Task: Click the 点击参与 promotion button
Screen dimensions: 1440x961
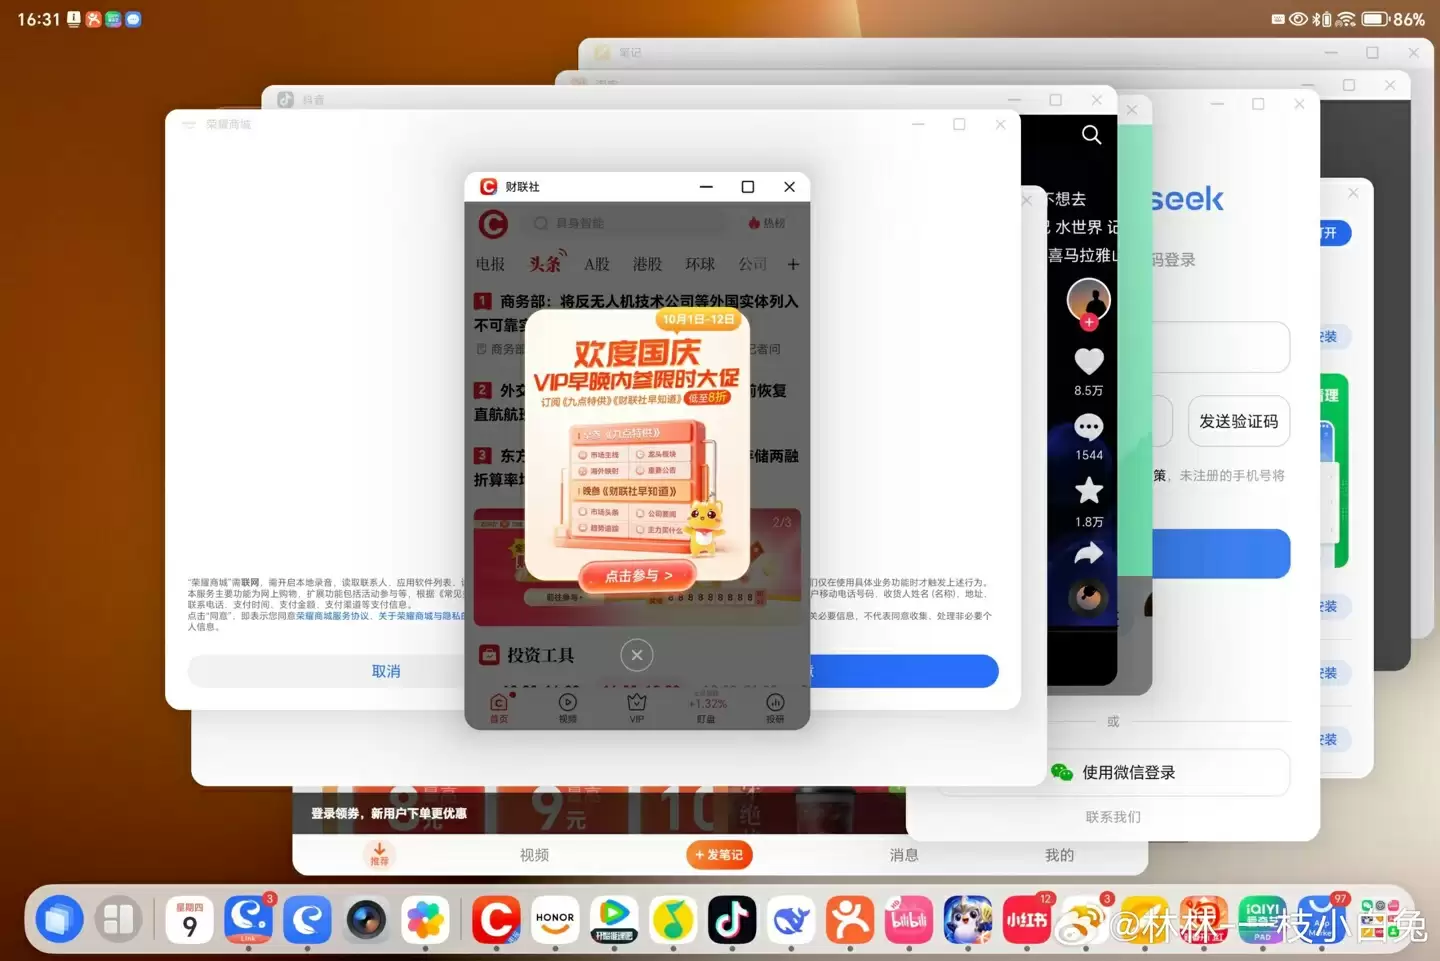Action: (x=637, y=576)
